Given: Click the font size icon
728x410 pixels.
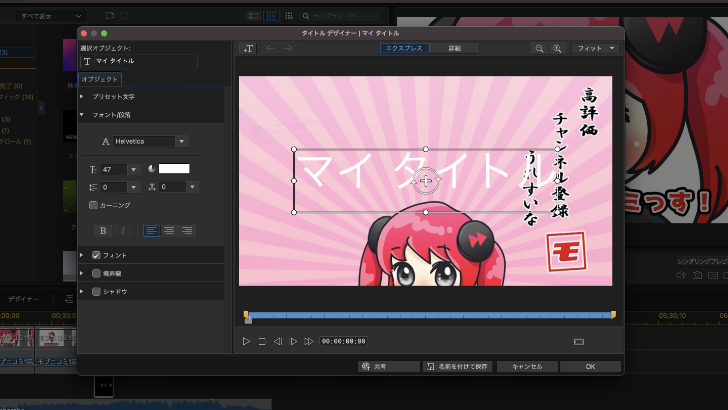Looking at the screenshot, I should [93, 169].
